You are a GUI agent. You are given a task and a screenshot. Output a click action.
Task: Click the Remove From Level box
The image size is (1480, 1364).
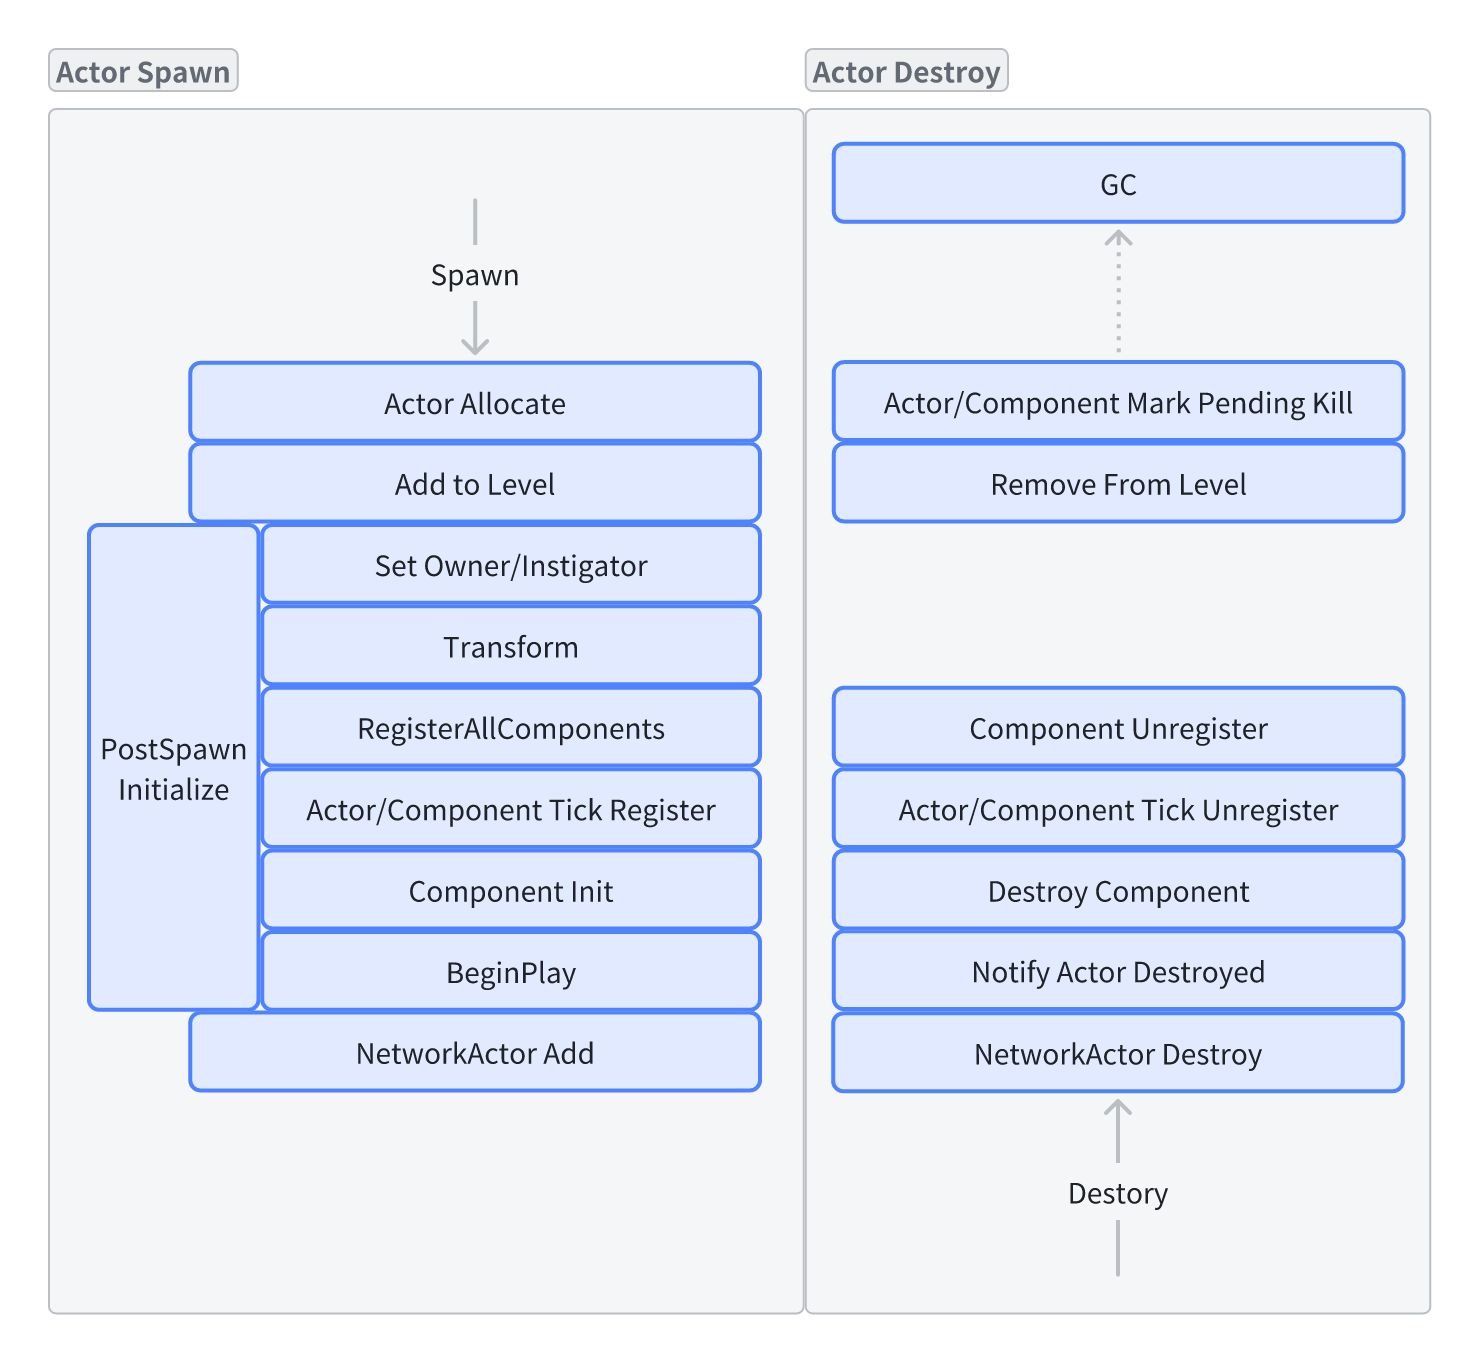tap(1118, 483)
